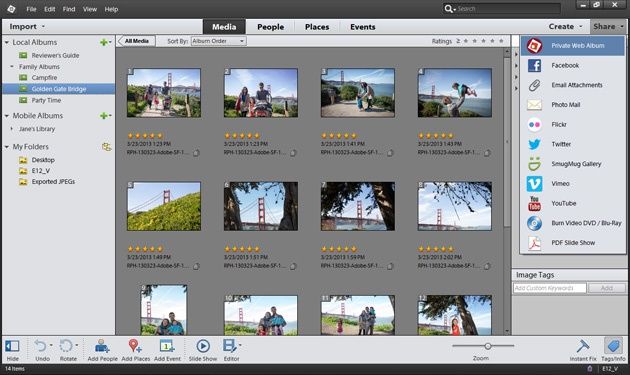Switch to the Places tab
This screenshot has width=630, height=375.
pyautogui.click(x=317, y=27)
